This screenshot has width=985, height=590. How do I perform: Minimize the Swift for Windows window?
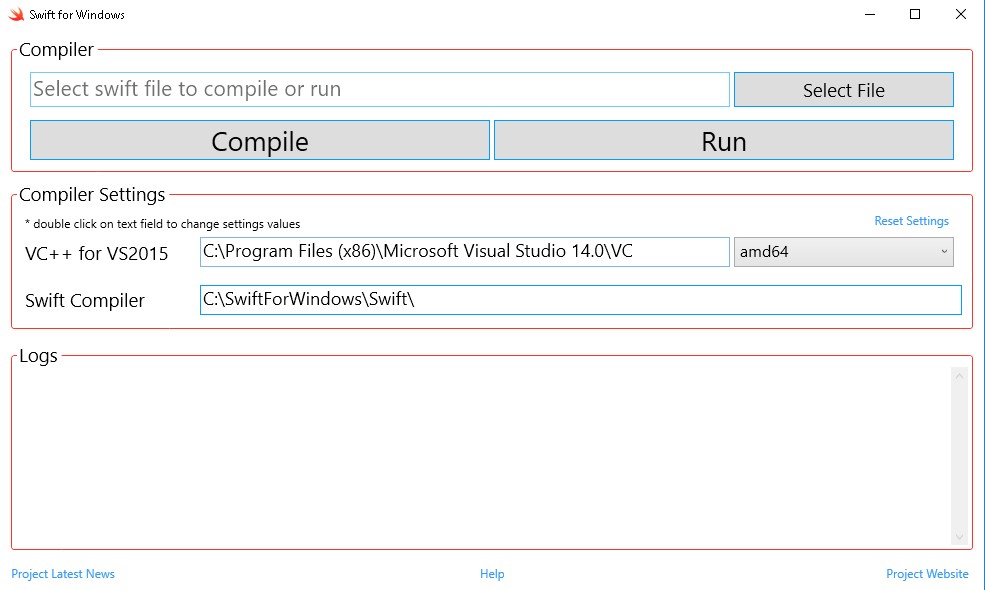pyautogui.click(x=870, y=14)
